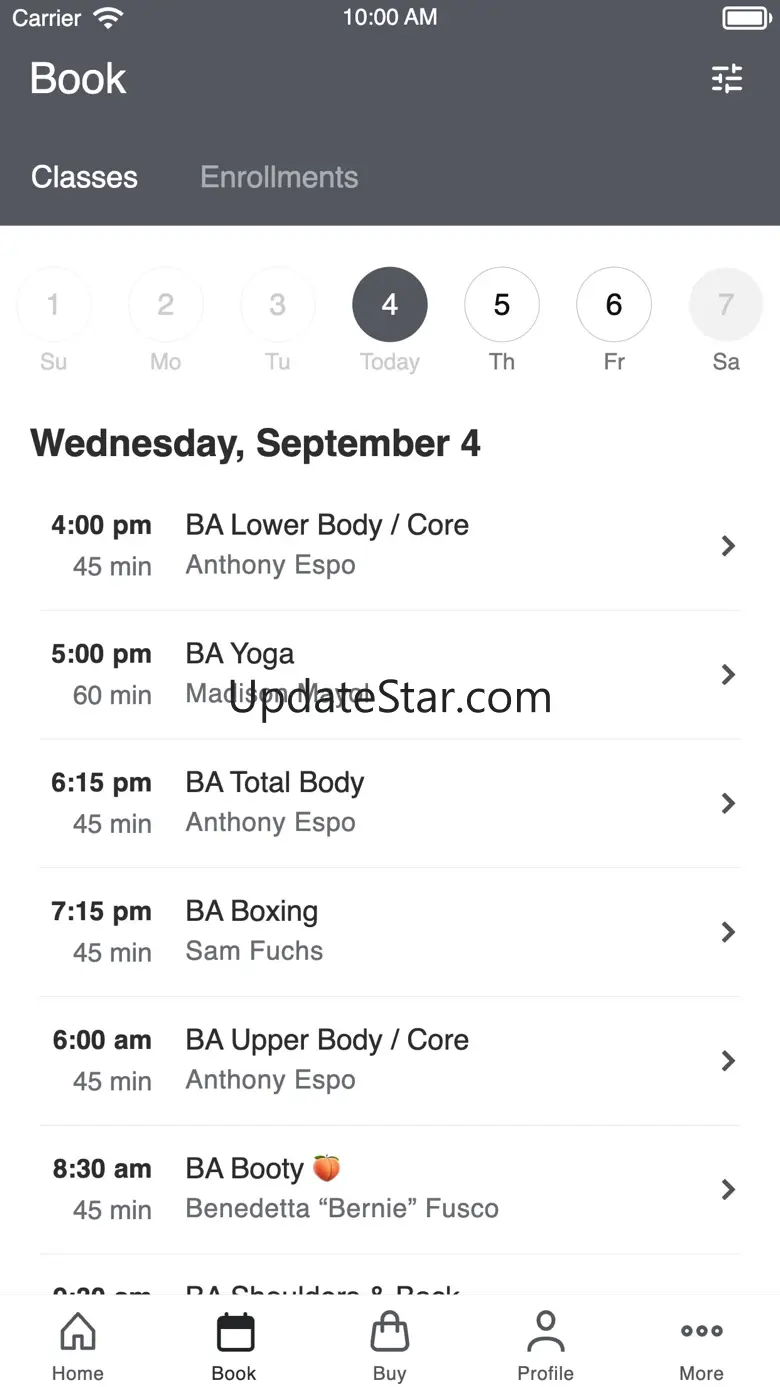Image resolution: width=780 pixels, height=1387 pixels.
Task: Expand the BA Yoga class chevron
Action: (x=728, y=674)
